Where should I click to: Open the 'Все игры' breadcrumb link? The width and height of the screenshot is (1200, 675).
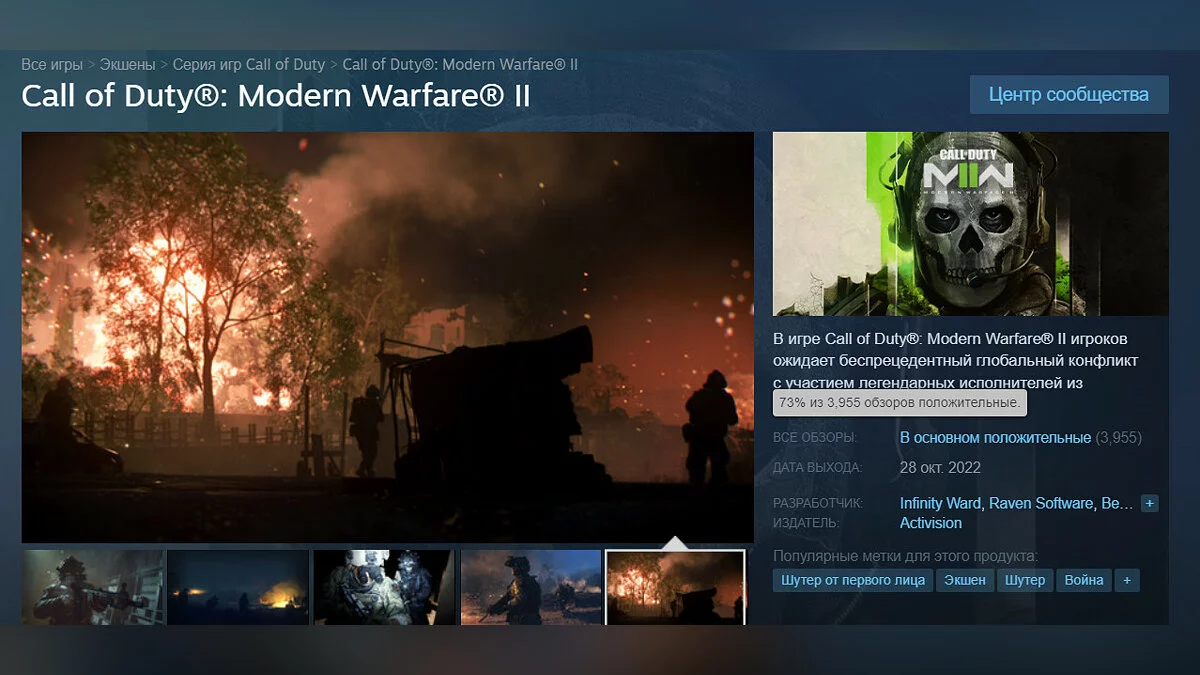(x=52, y=64)
